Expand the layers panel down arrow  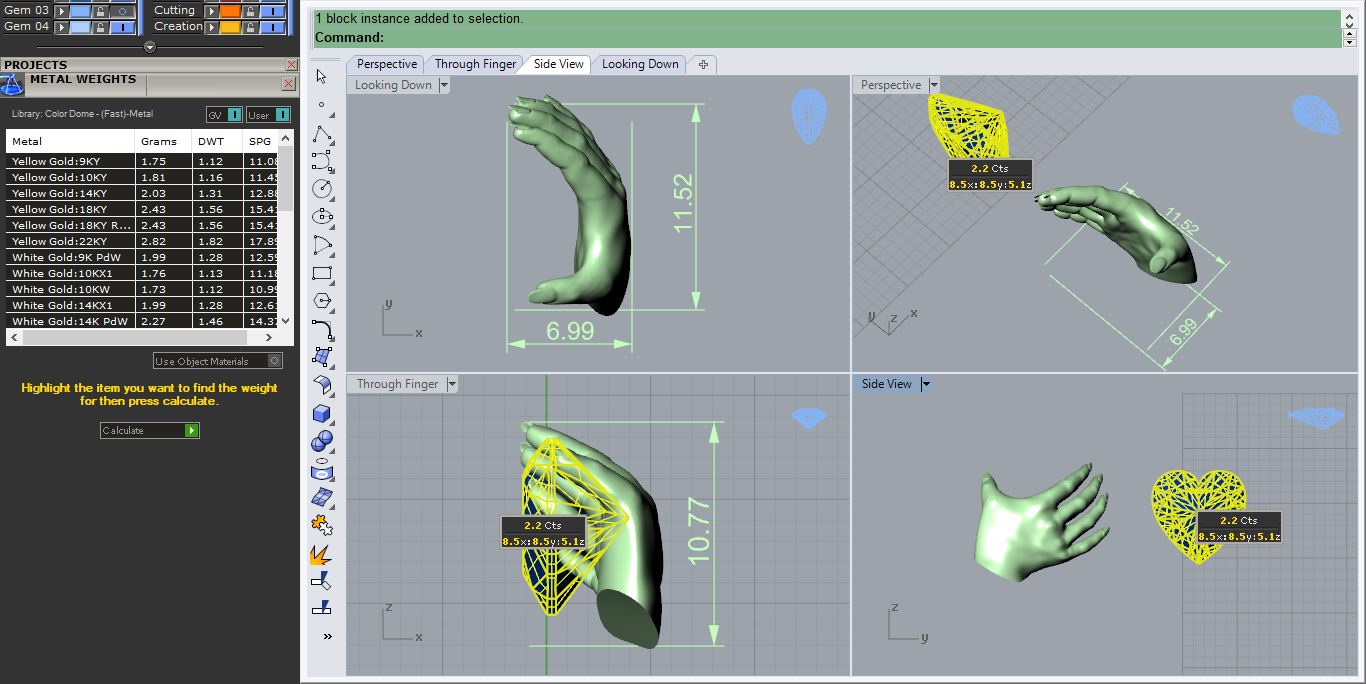(150, 47)
